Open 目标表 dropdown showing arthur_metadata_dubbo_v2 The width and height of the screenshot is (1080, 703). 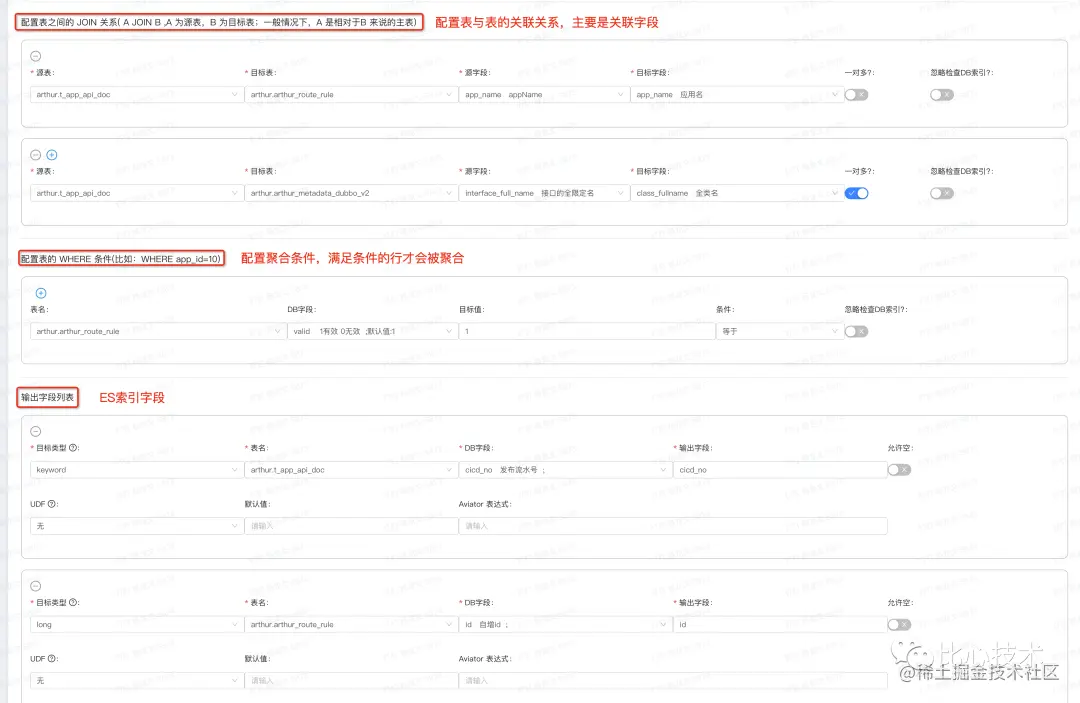(351, 193)
